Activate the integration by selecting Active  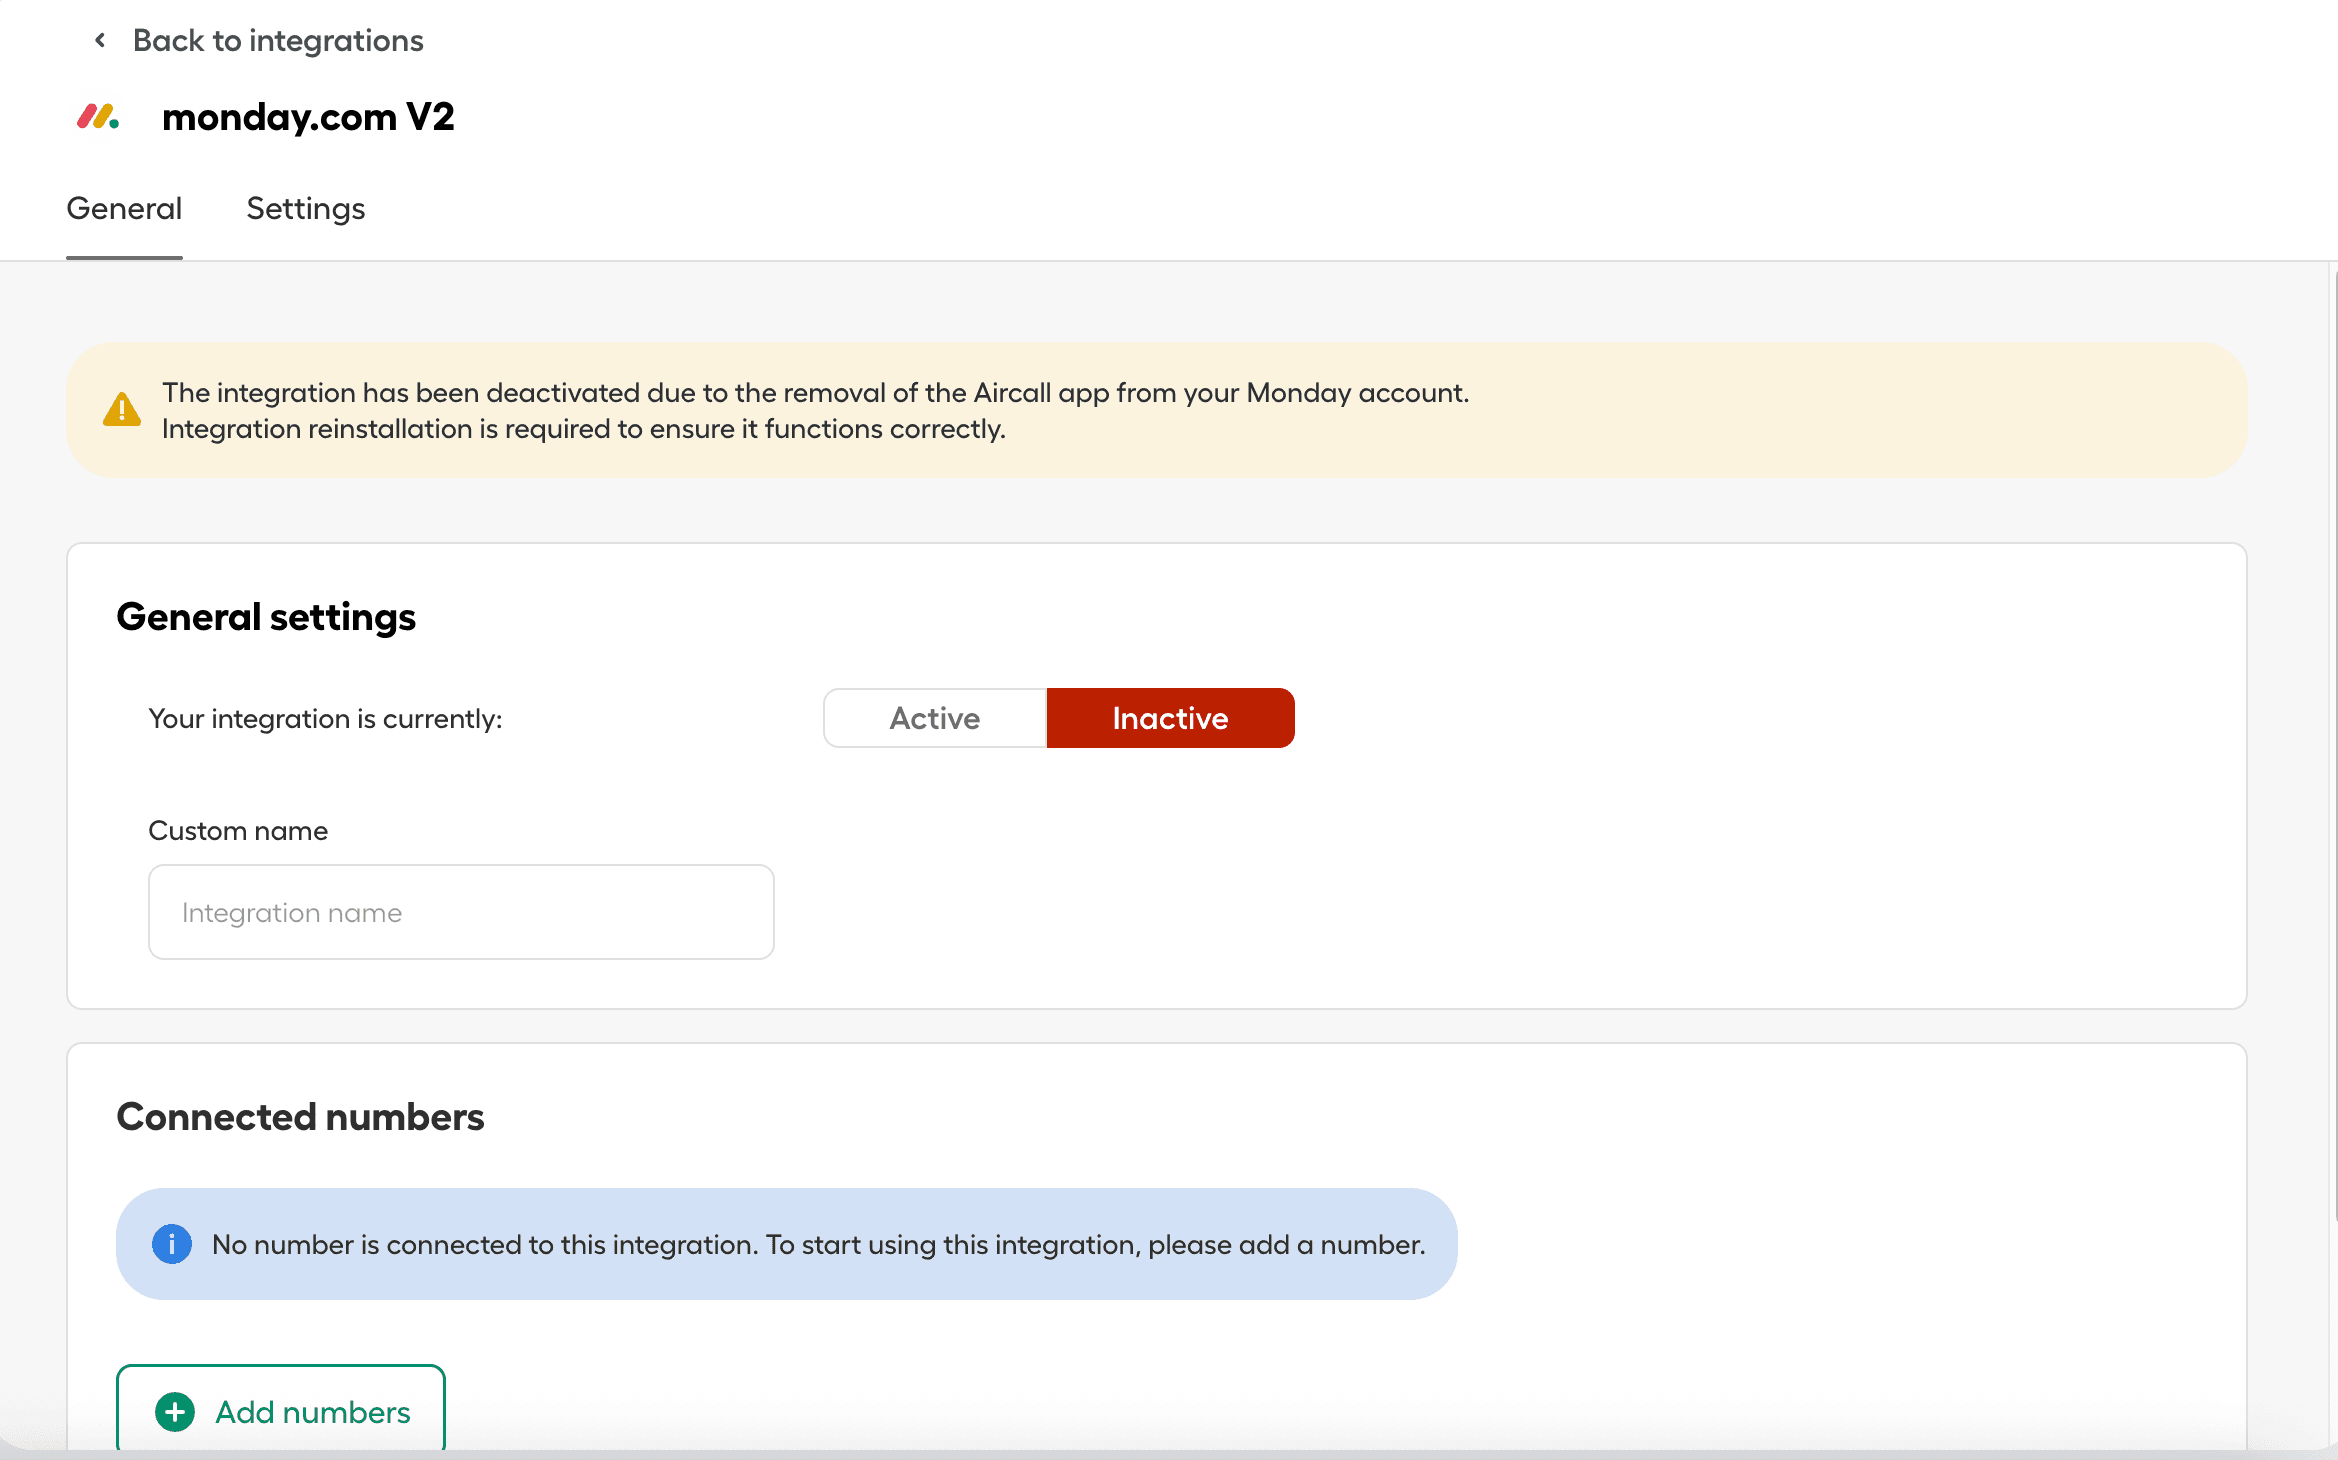click(x=934, y=718)
